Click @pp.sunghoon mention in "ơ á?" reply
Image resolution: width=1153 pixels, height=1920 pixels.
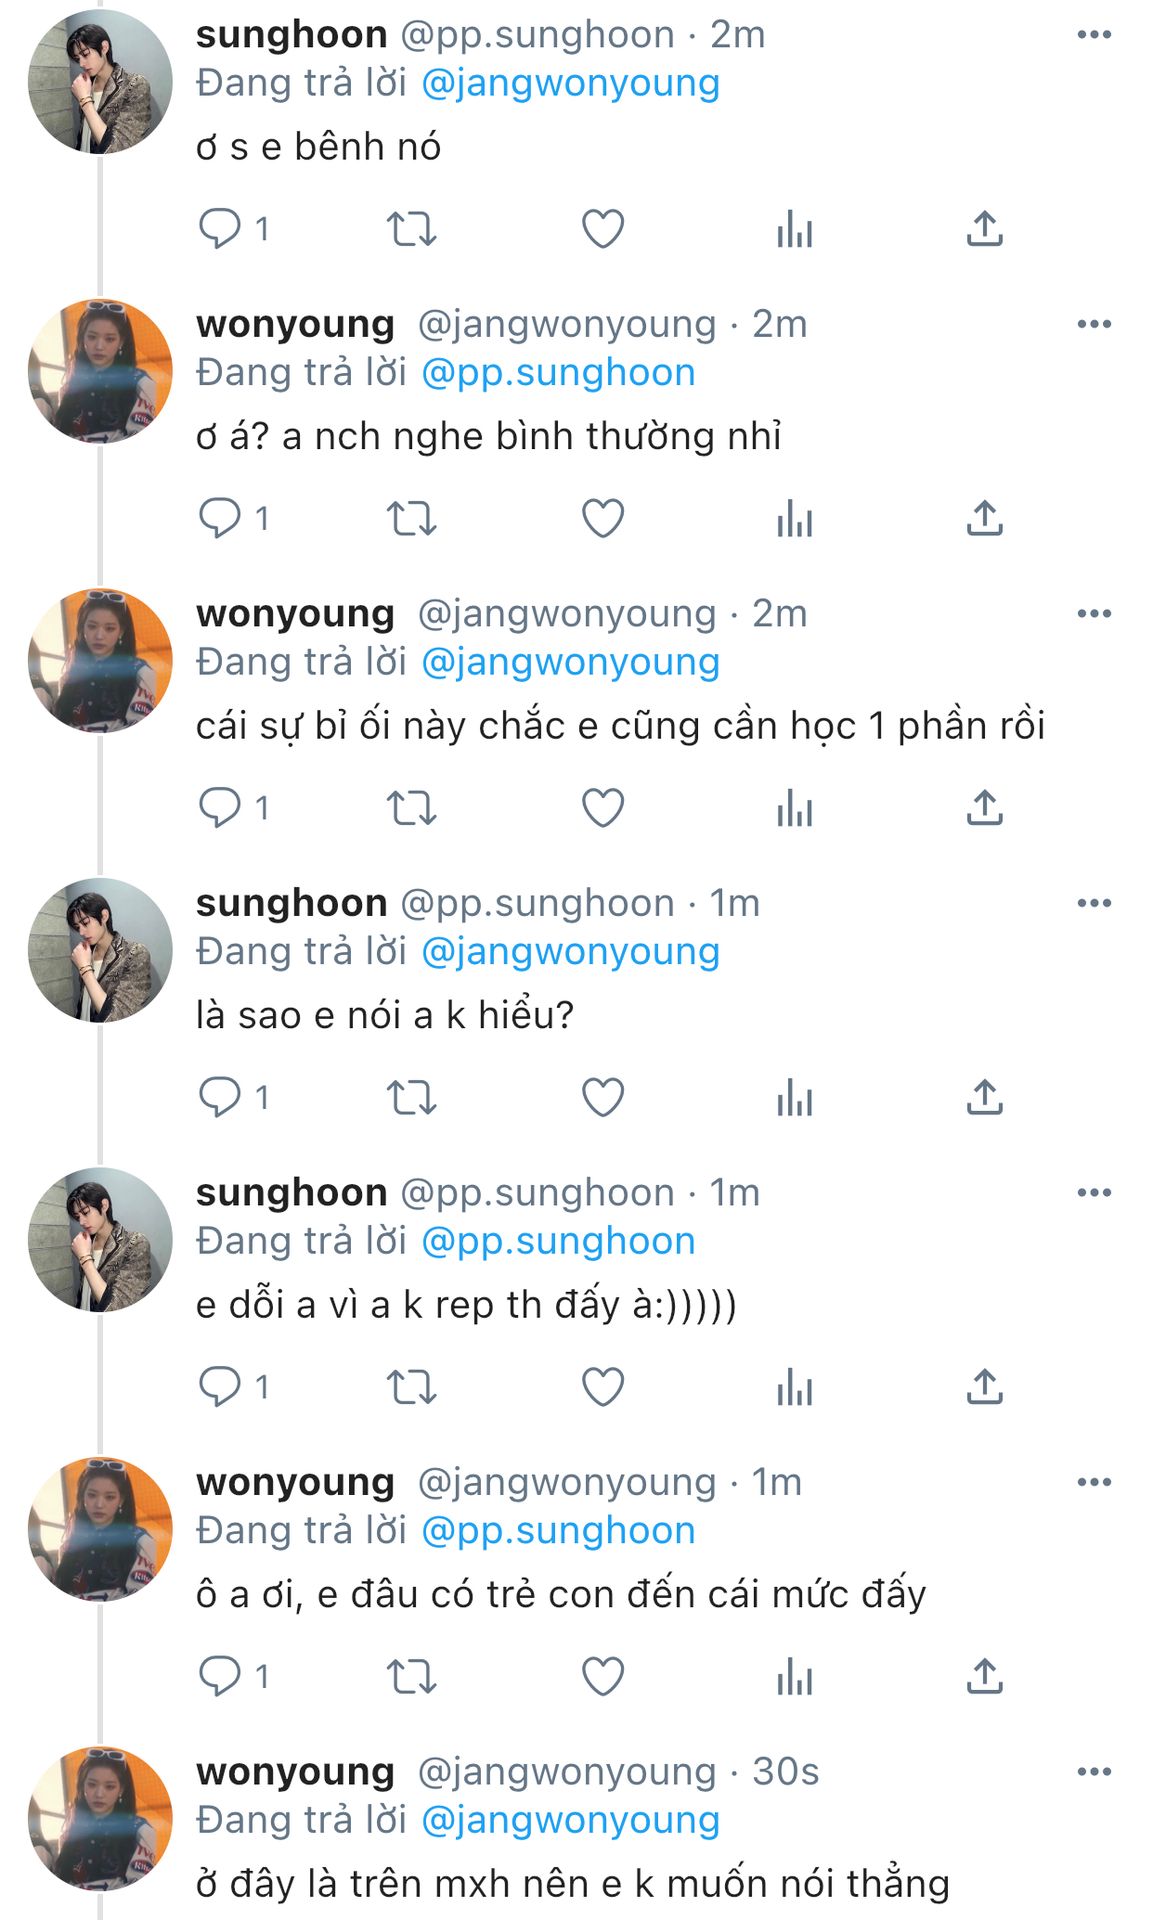tap(558, 373)
